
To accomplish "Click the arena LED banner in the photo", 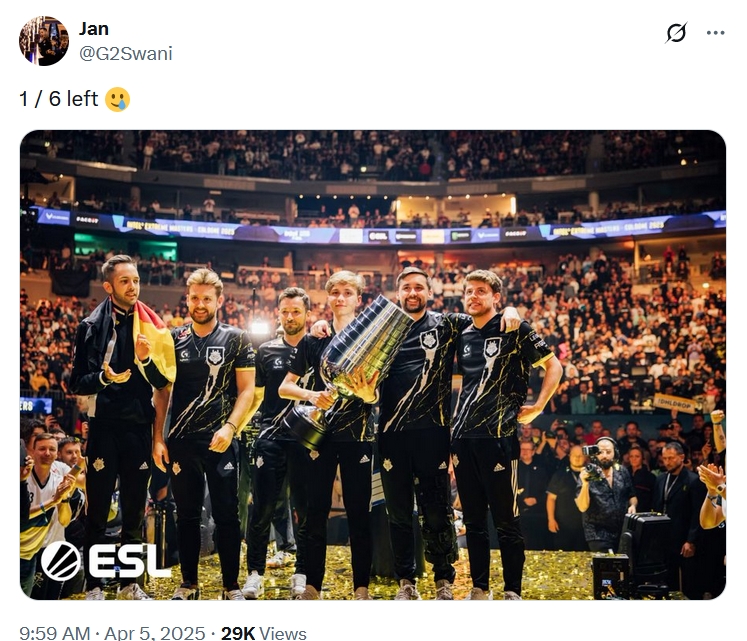I will coord(376,230).
